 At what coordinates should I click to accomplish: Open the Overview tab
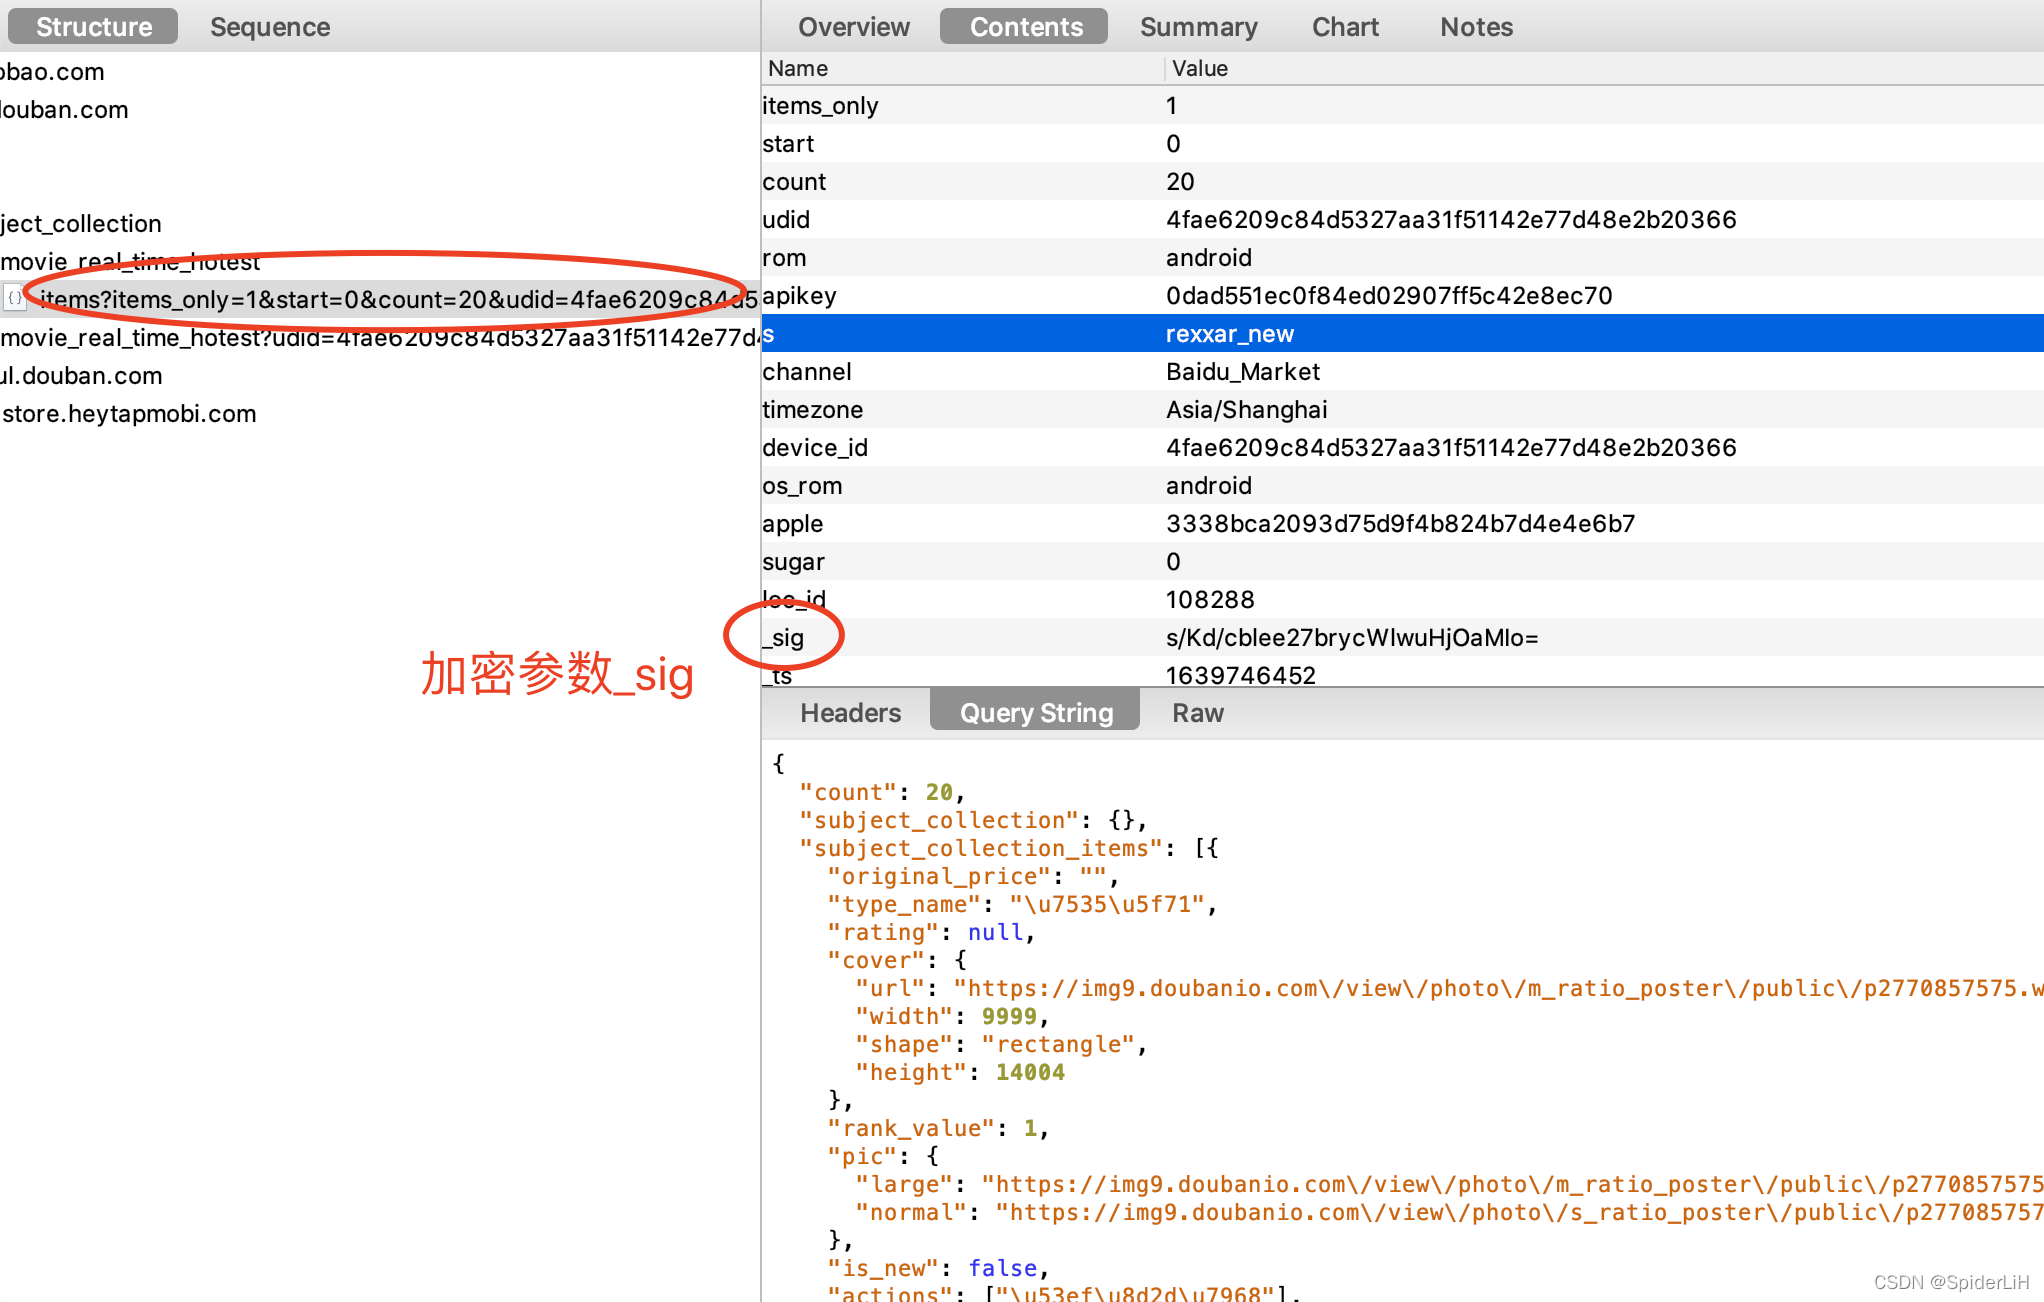pos(853,26)
